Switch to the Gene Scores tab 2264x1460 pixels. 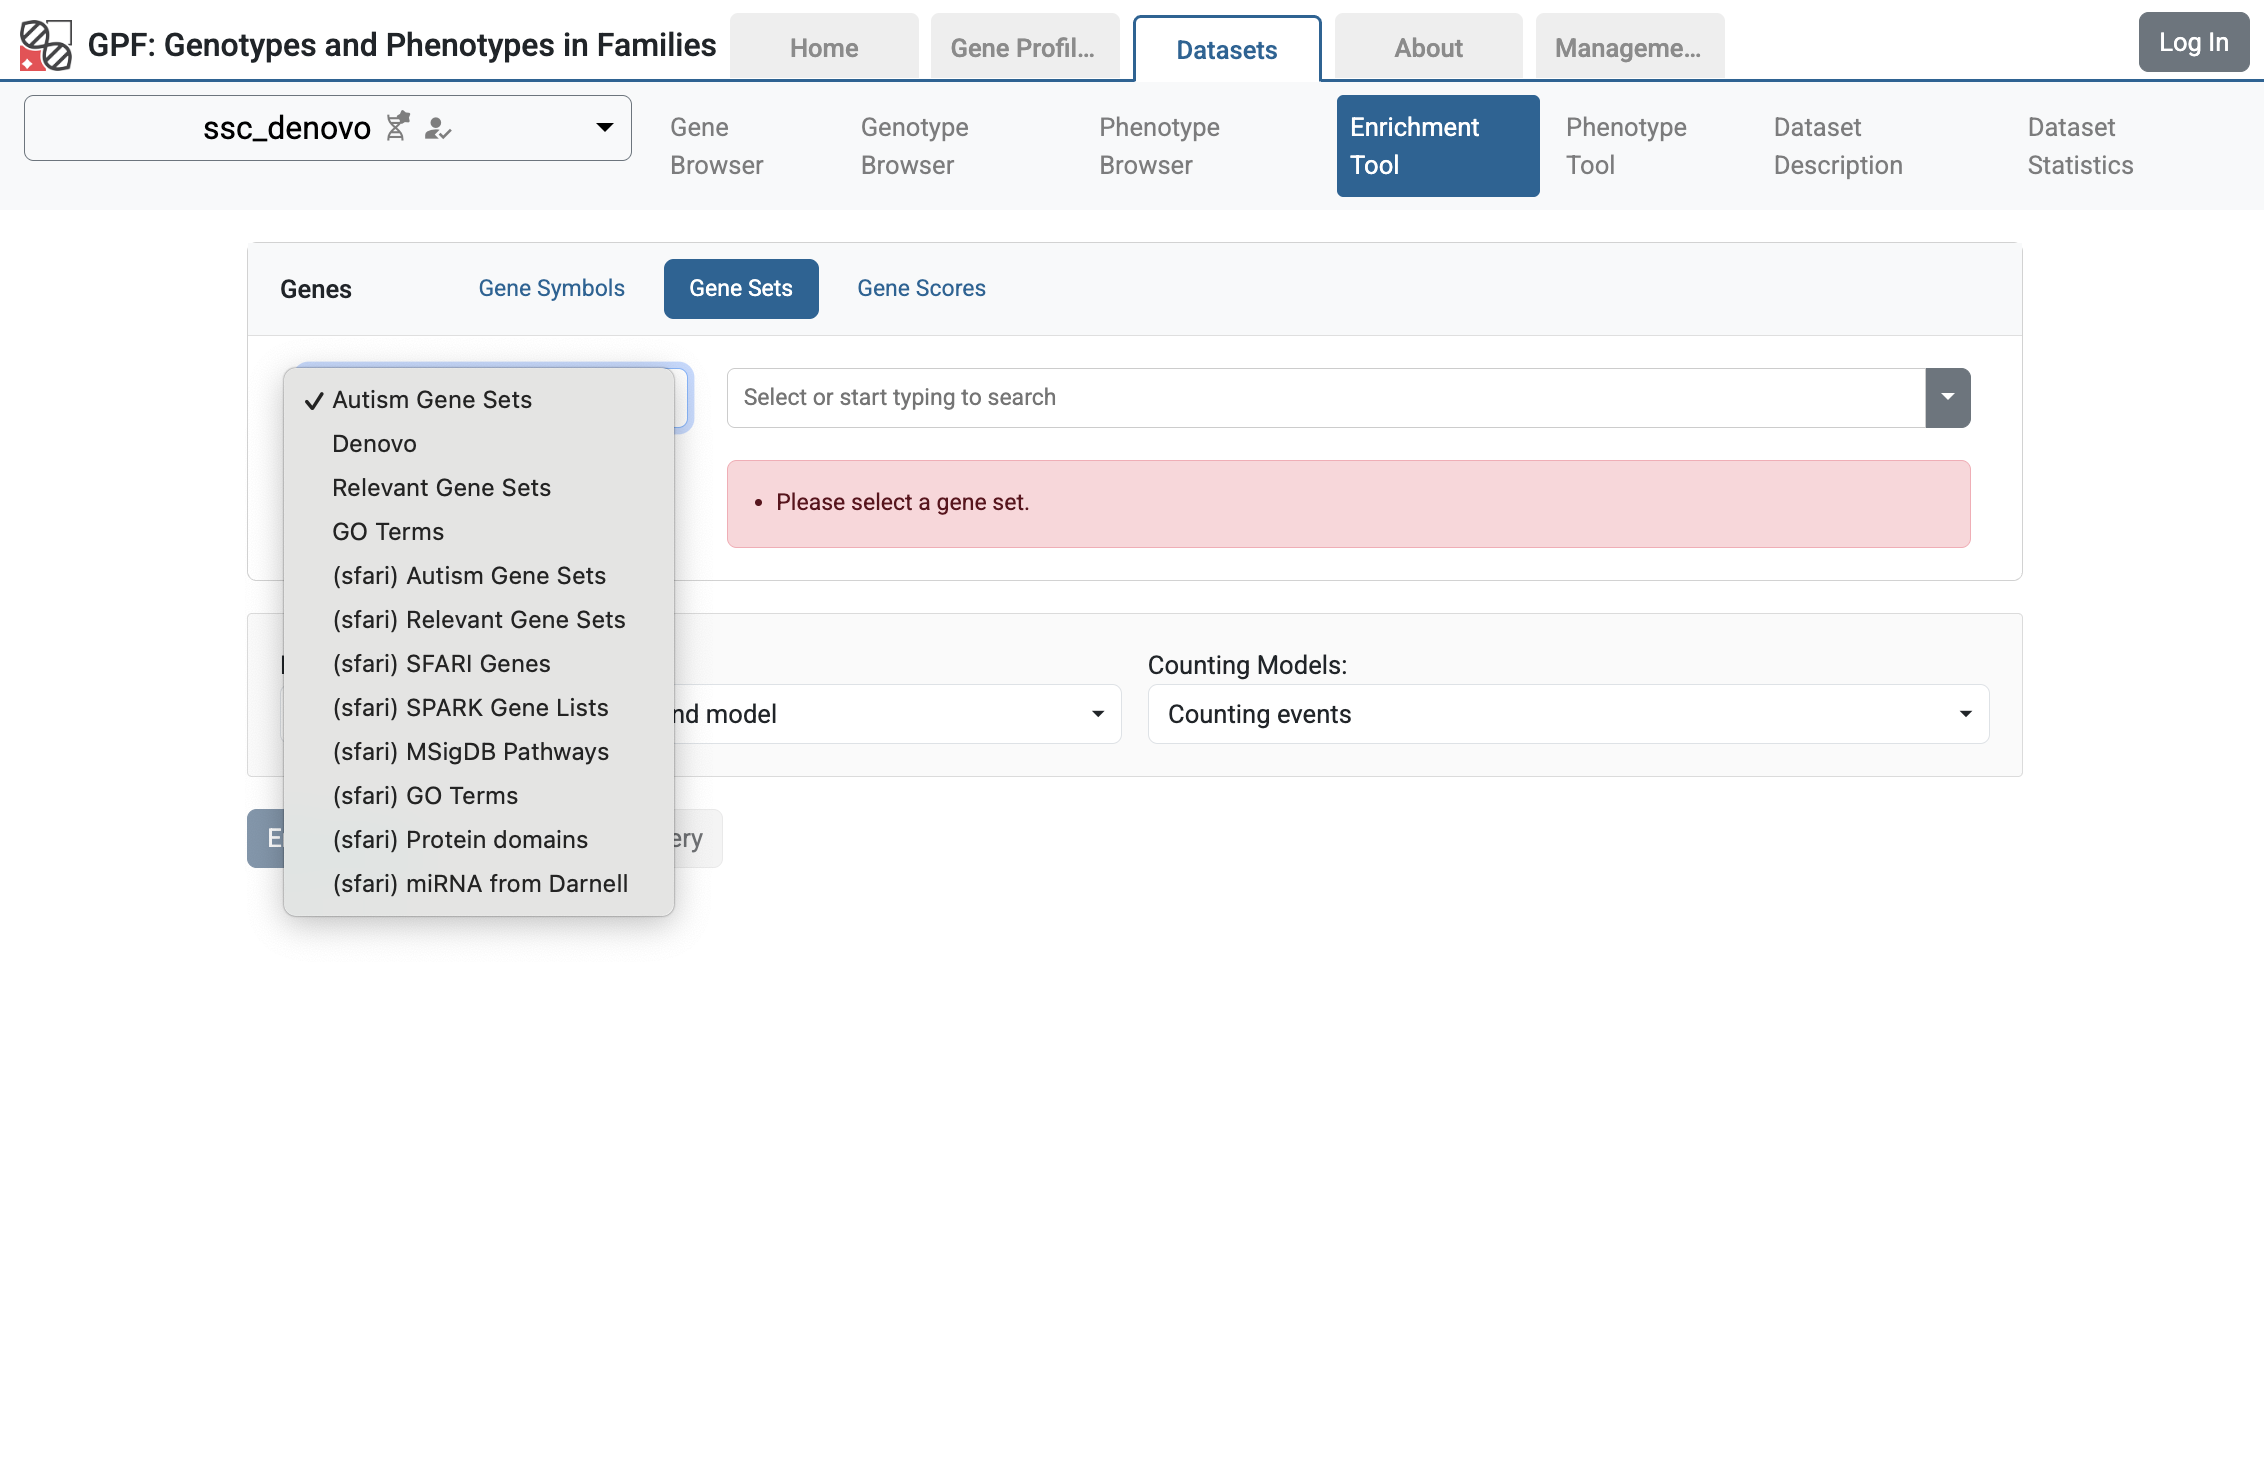pyautogui.click(x=921, y=288)
